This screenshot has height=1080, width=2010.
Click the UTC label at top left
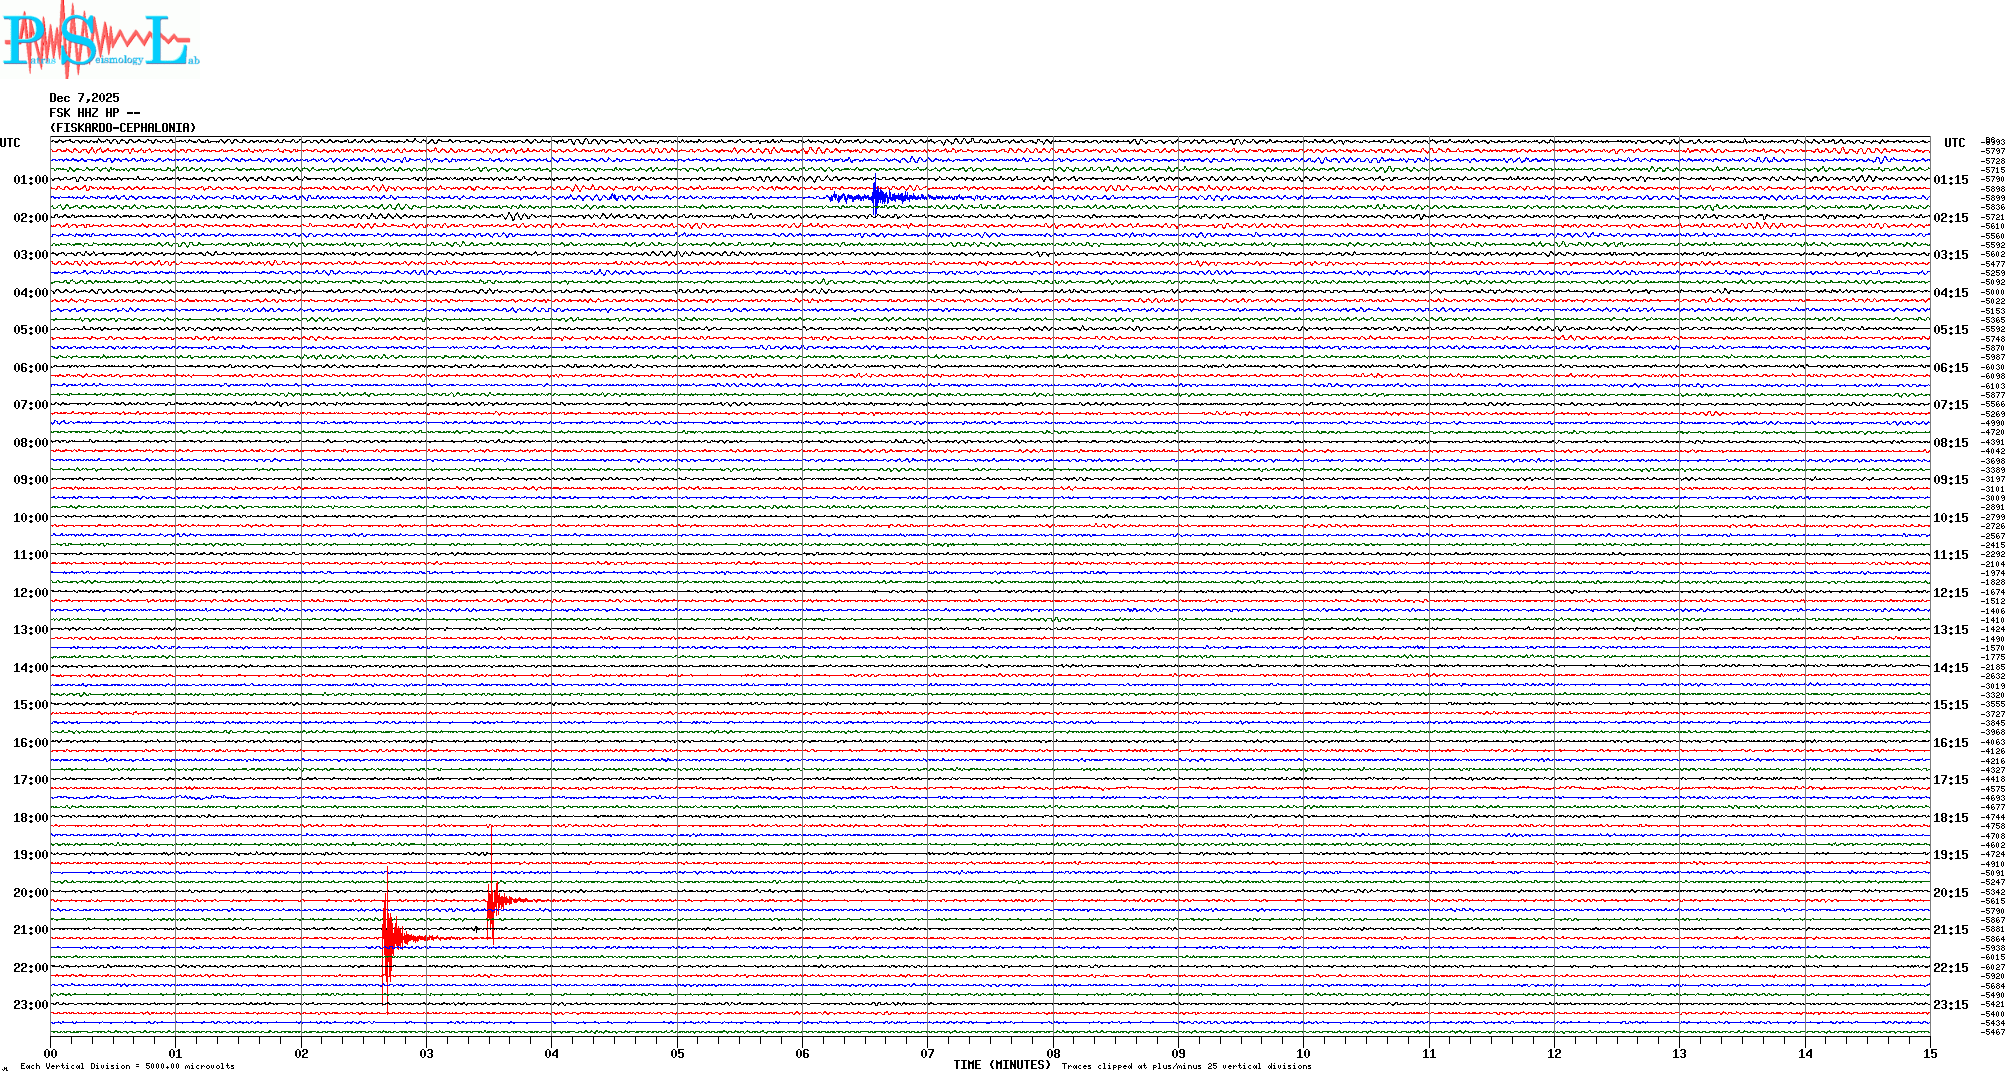pos(10,143)
